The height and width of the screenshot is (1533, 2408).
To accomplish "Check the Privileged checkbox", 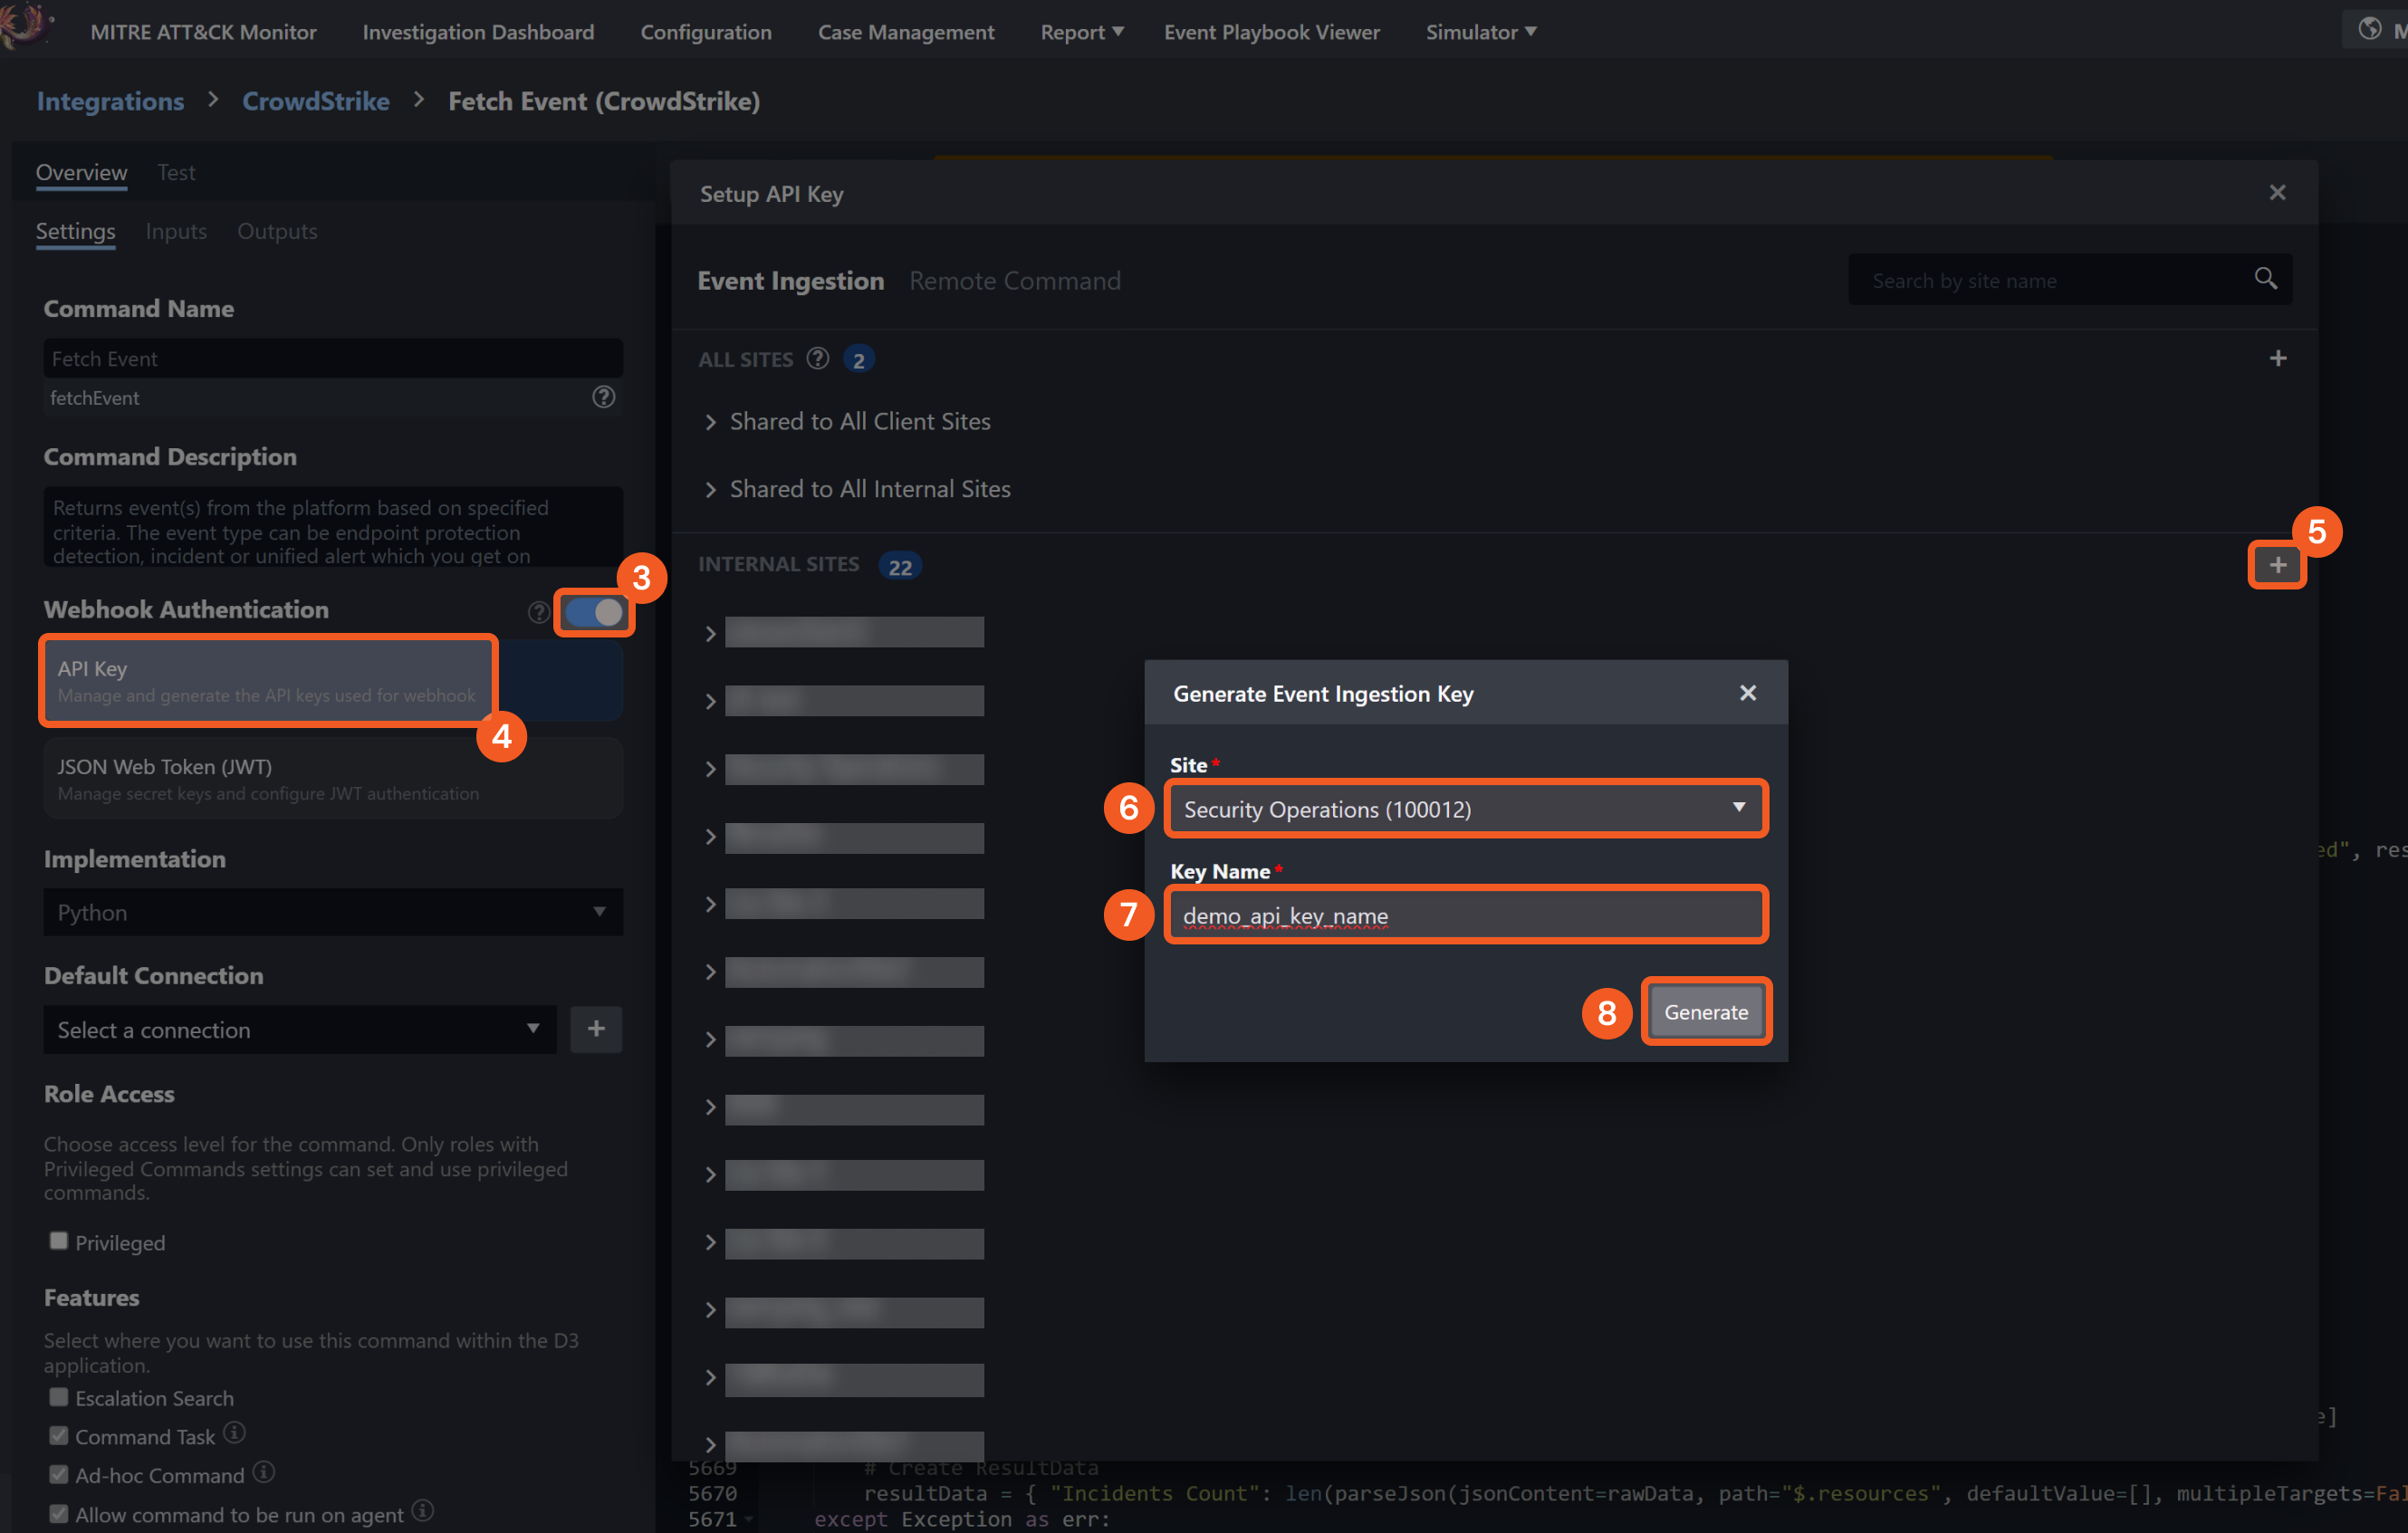I will pos(58,1240).
